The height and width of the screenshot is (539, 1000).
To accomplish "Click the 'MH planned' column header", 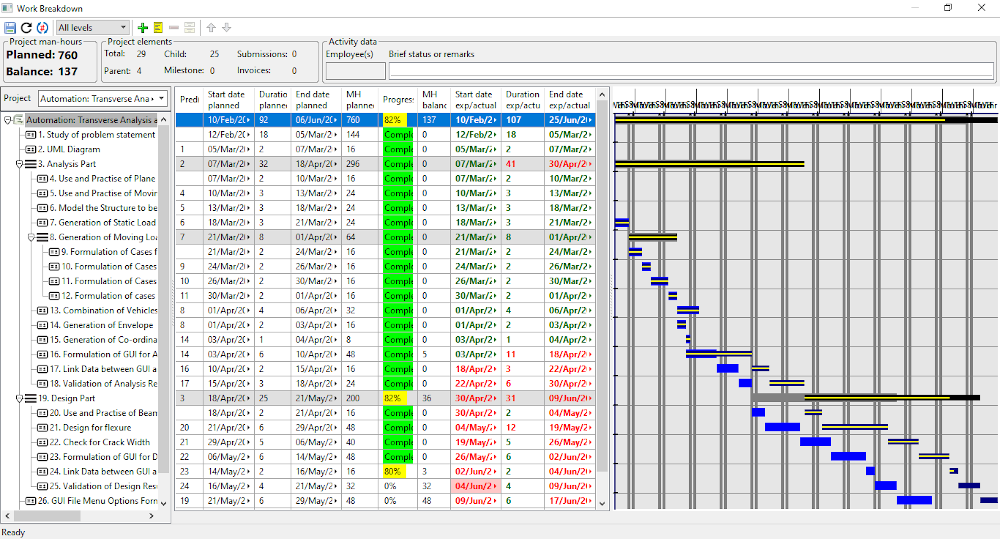I will pyautogui.click(x=359, y=99).
